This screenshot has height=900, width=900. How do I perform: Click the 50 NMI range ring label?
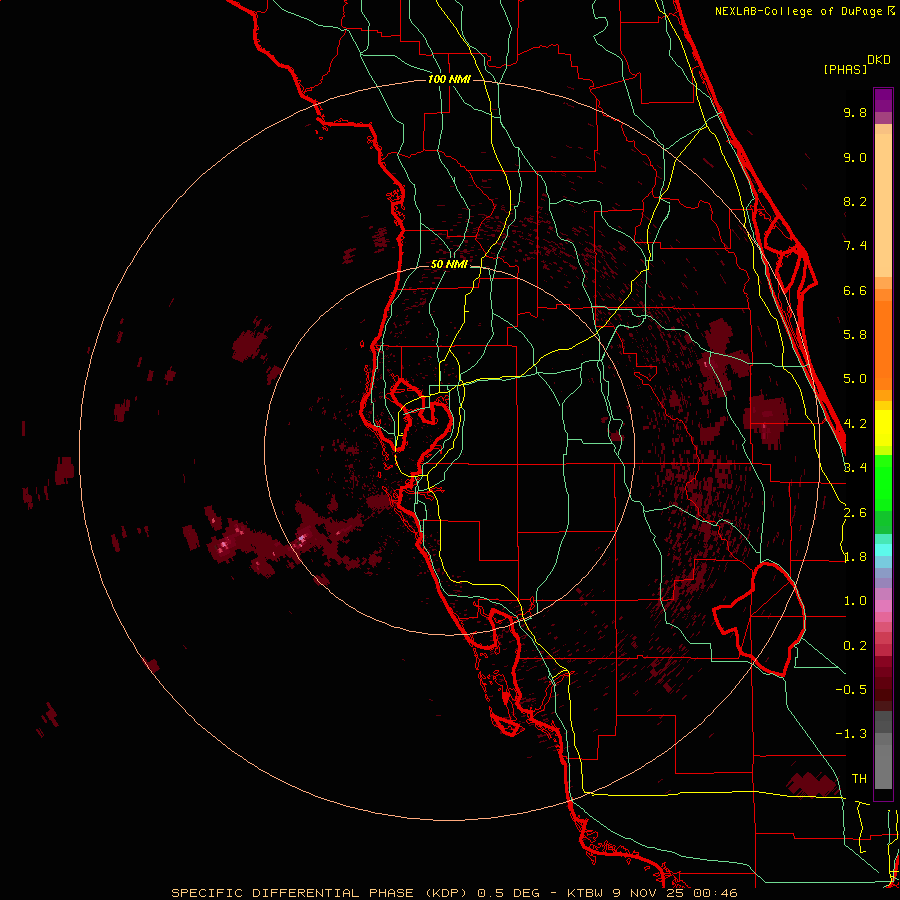point(449,264)
